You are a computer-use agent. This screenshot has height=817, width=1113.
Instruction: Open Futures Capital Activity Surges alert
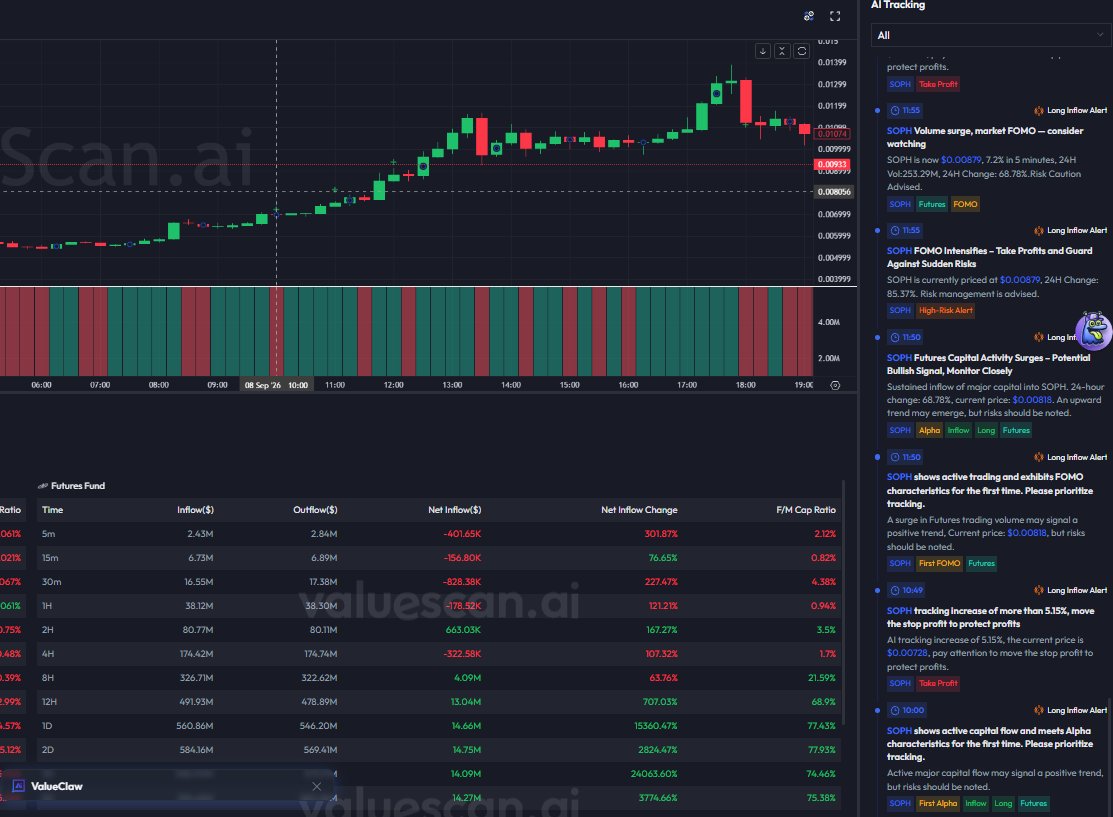[x=988, y=364]
